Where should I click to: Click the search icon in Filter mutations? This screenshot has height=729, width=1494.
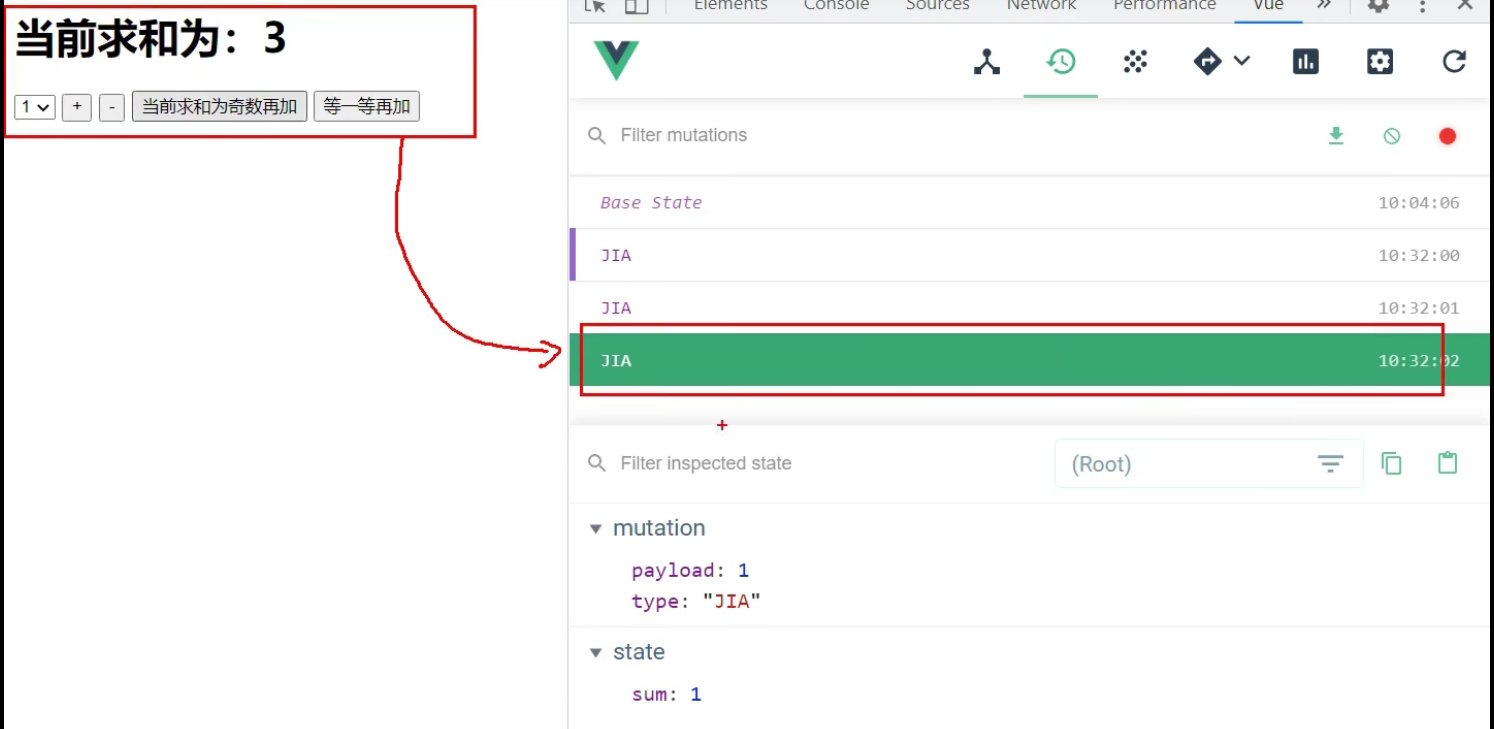click(x=597, y=136)
